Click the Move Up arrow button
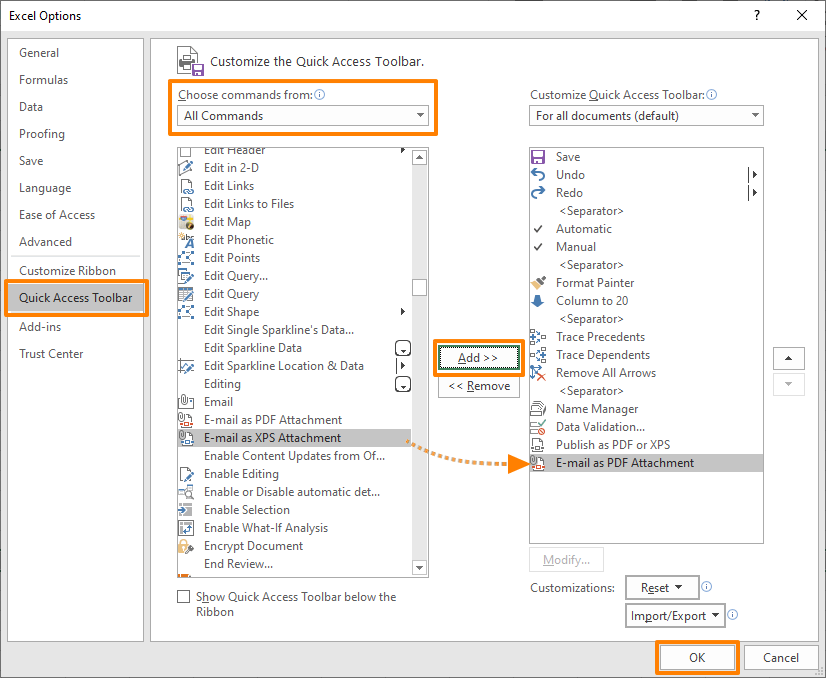826x678 pixels. pyautogui.click(x=789, y=359)
